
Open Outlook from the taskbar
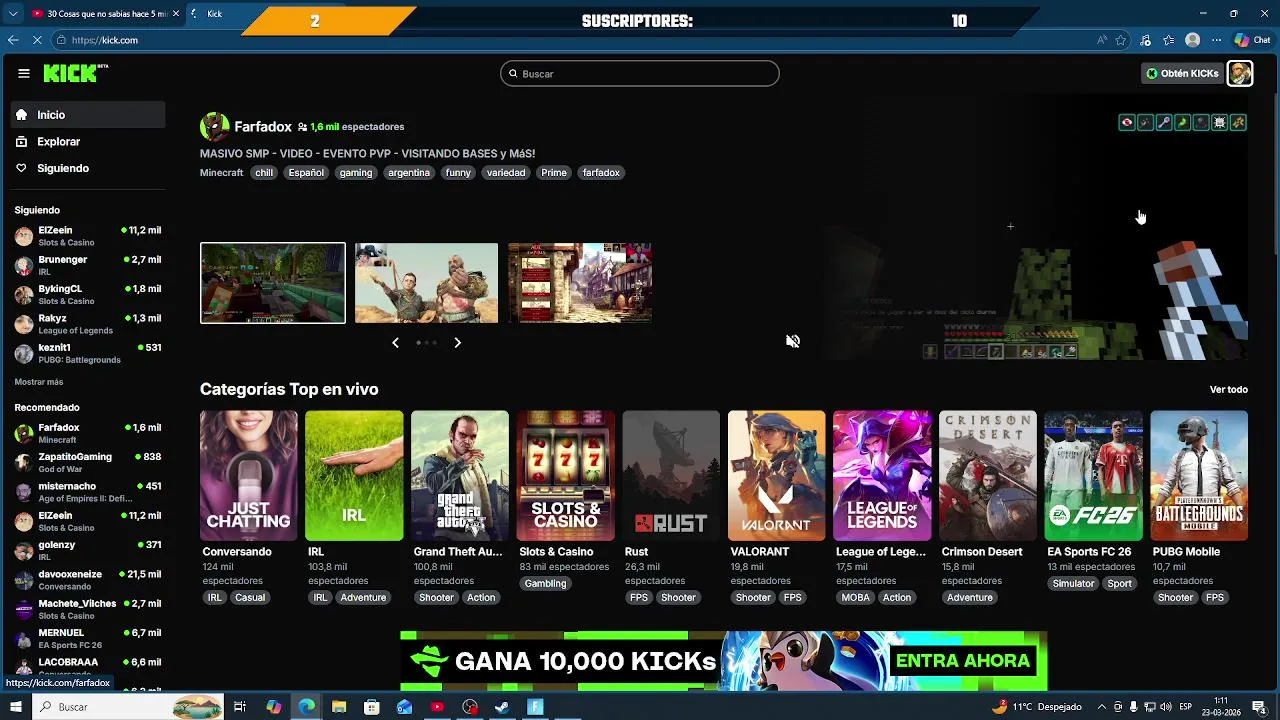pos(404,707)
